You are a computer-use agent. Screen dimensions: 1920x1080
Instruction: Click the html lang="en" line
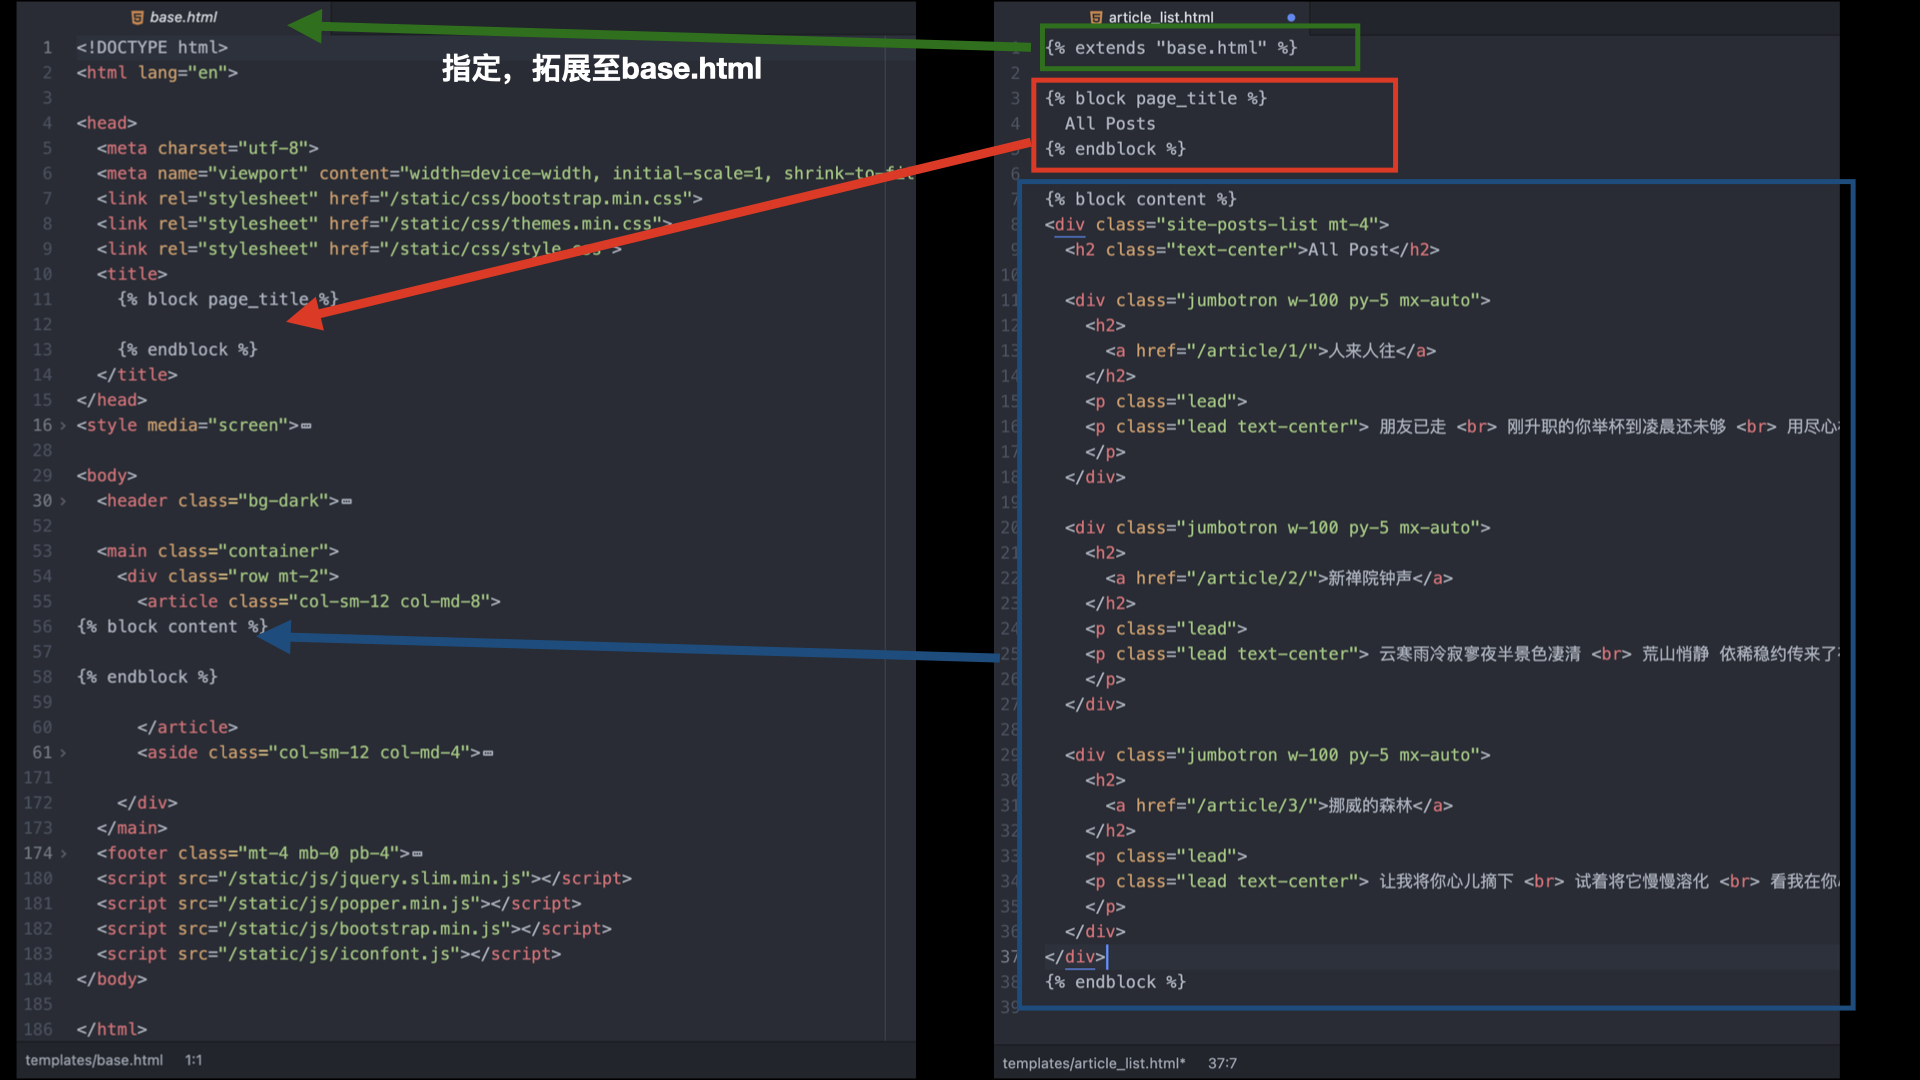click(157, 73)
